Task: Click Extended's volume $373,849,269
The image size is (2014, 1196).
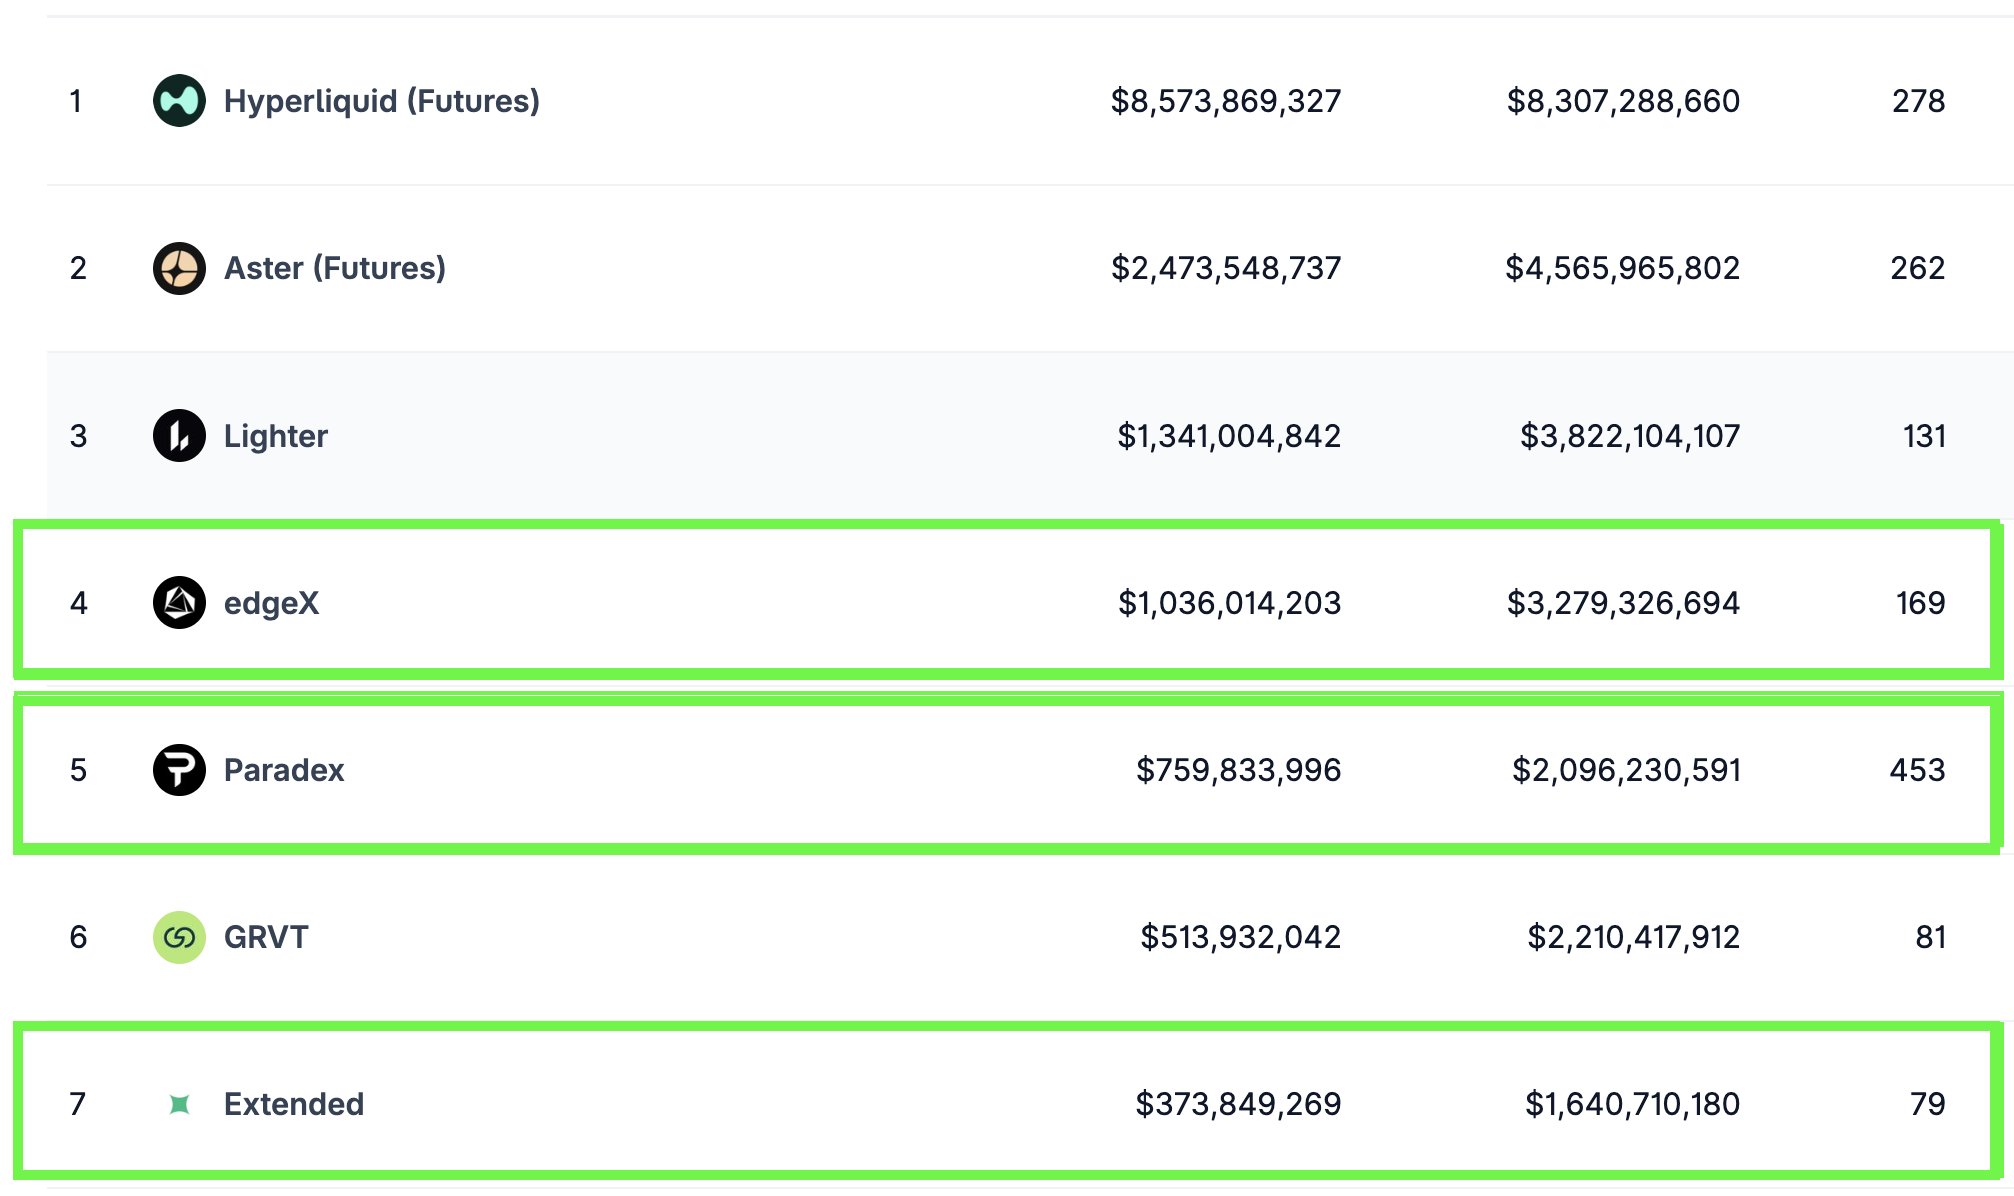Action: [1237, 1104]
